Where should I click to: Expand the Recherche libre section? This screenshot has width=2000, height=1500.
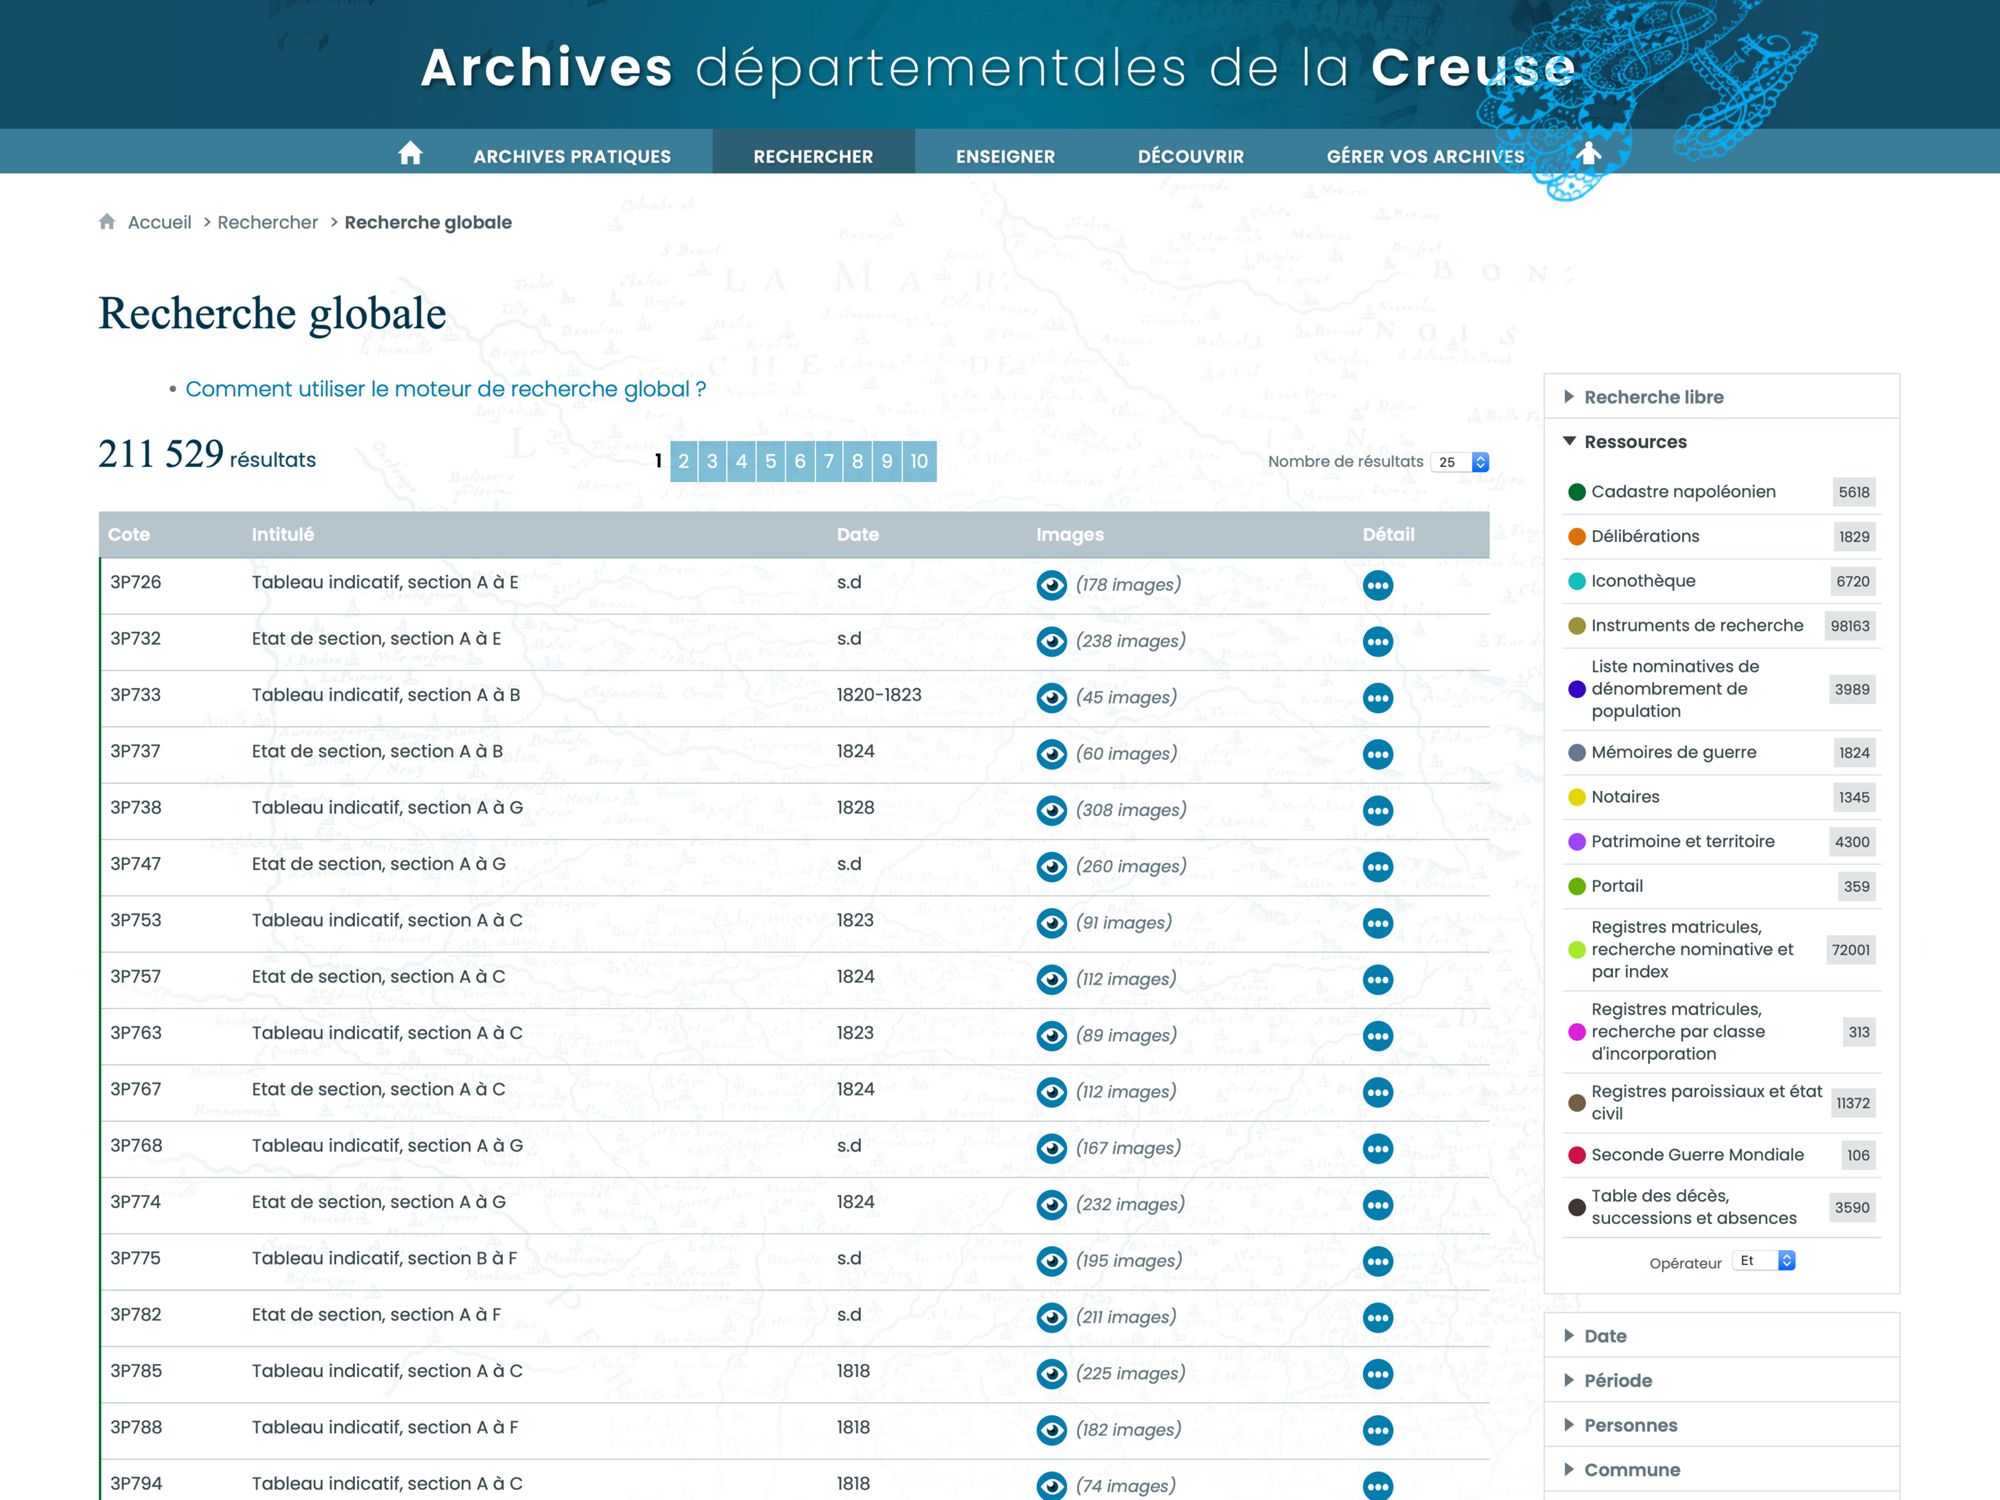1653,397
